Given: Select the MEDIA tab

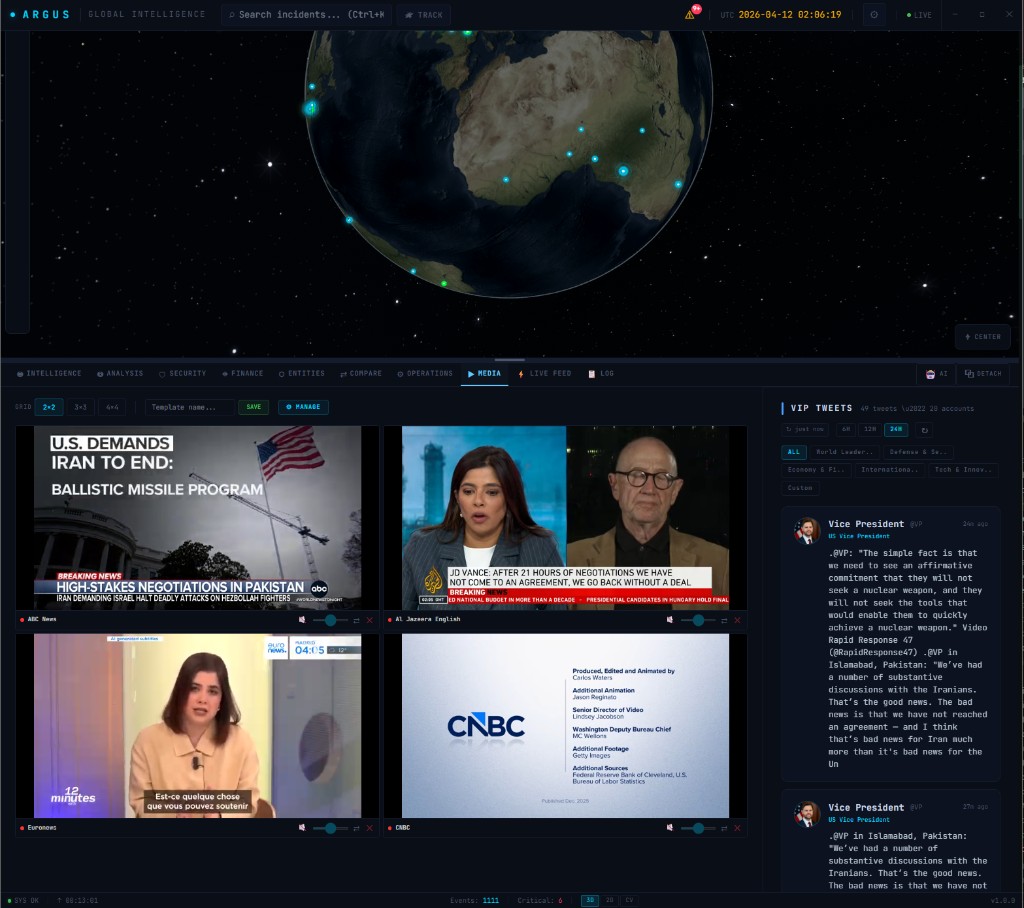Looking at the screenshot, I should (485, 374).
